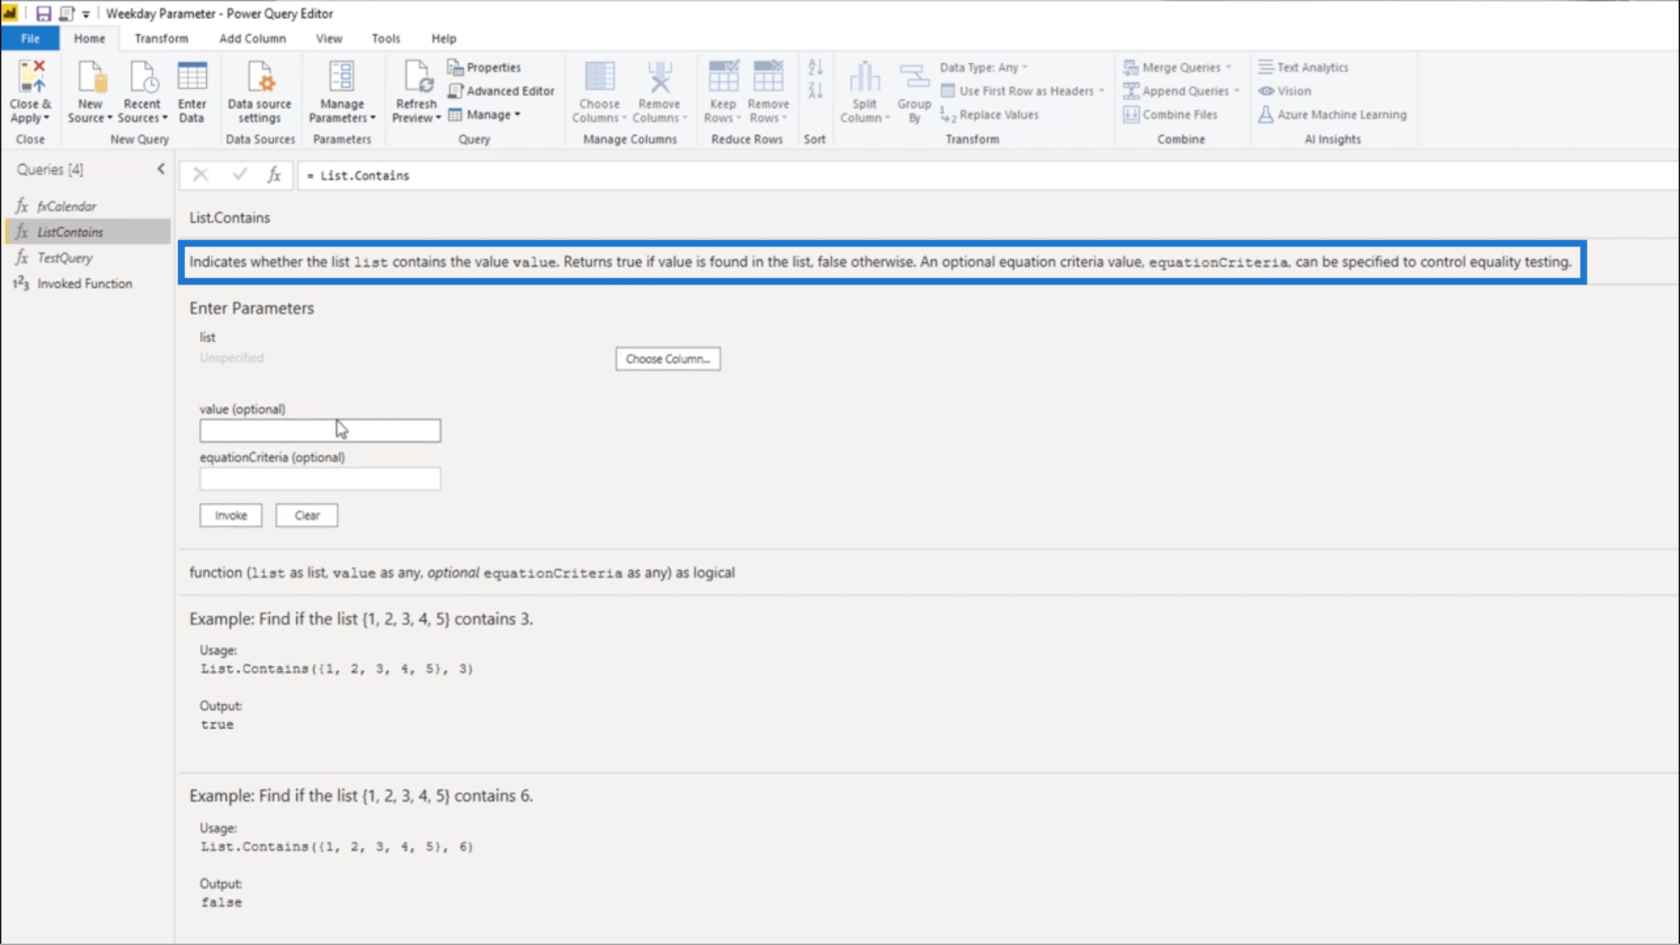Sort descending with the Z-A icon

tap(815, 91)
